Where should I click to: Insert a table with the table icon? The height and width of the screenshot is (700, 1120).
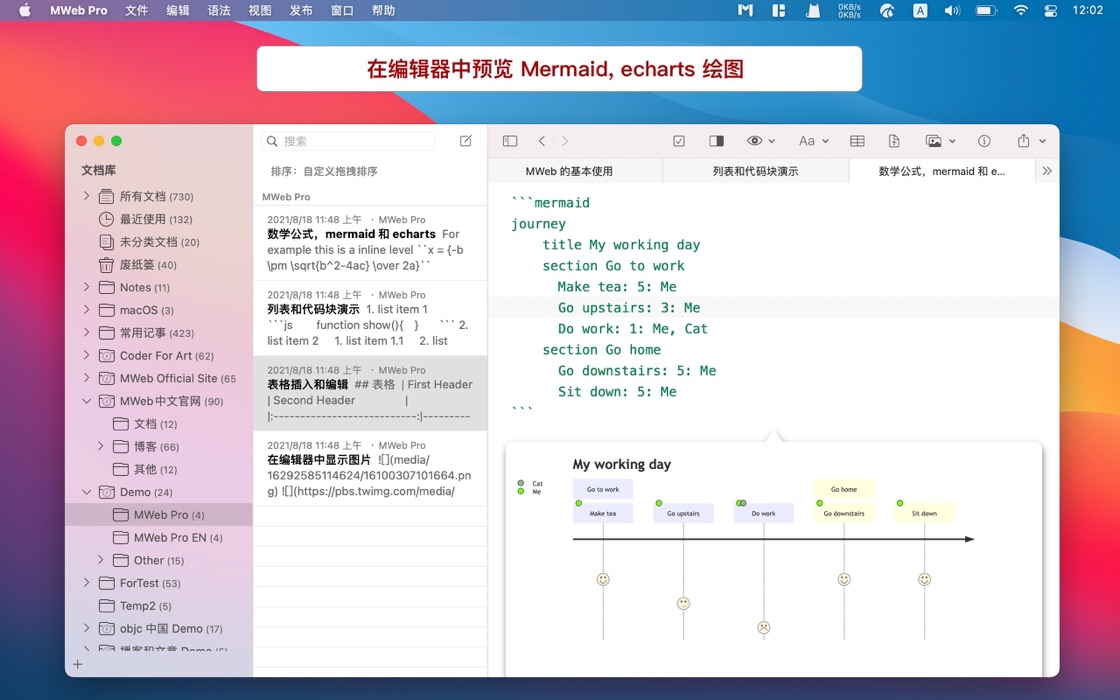coord(857,141)
